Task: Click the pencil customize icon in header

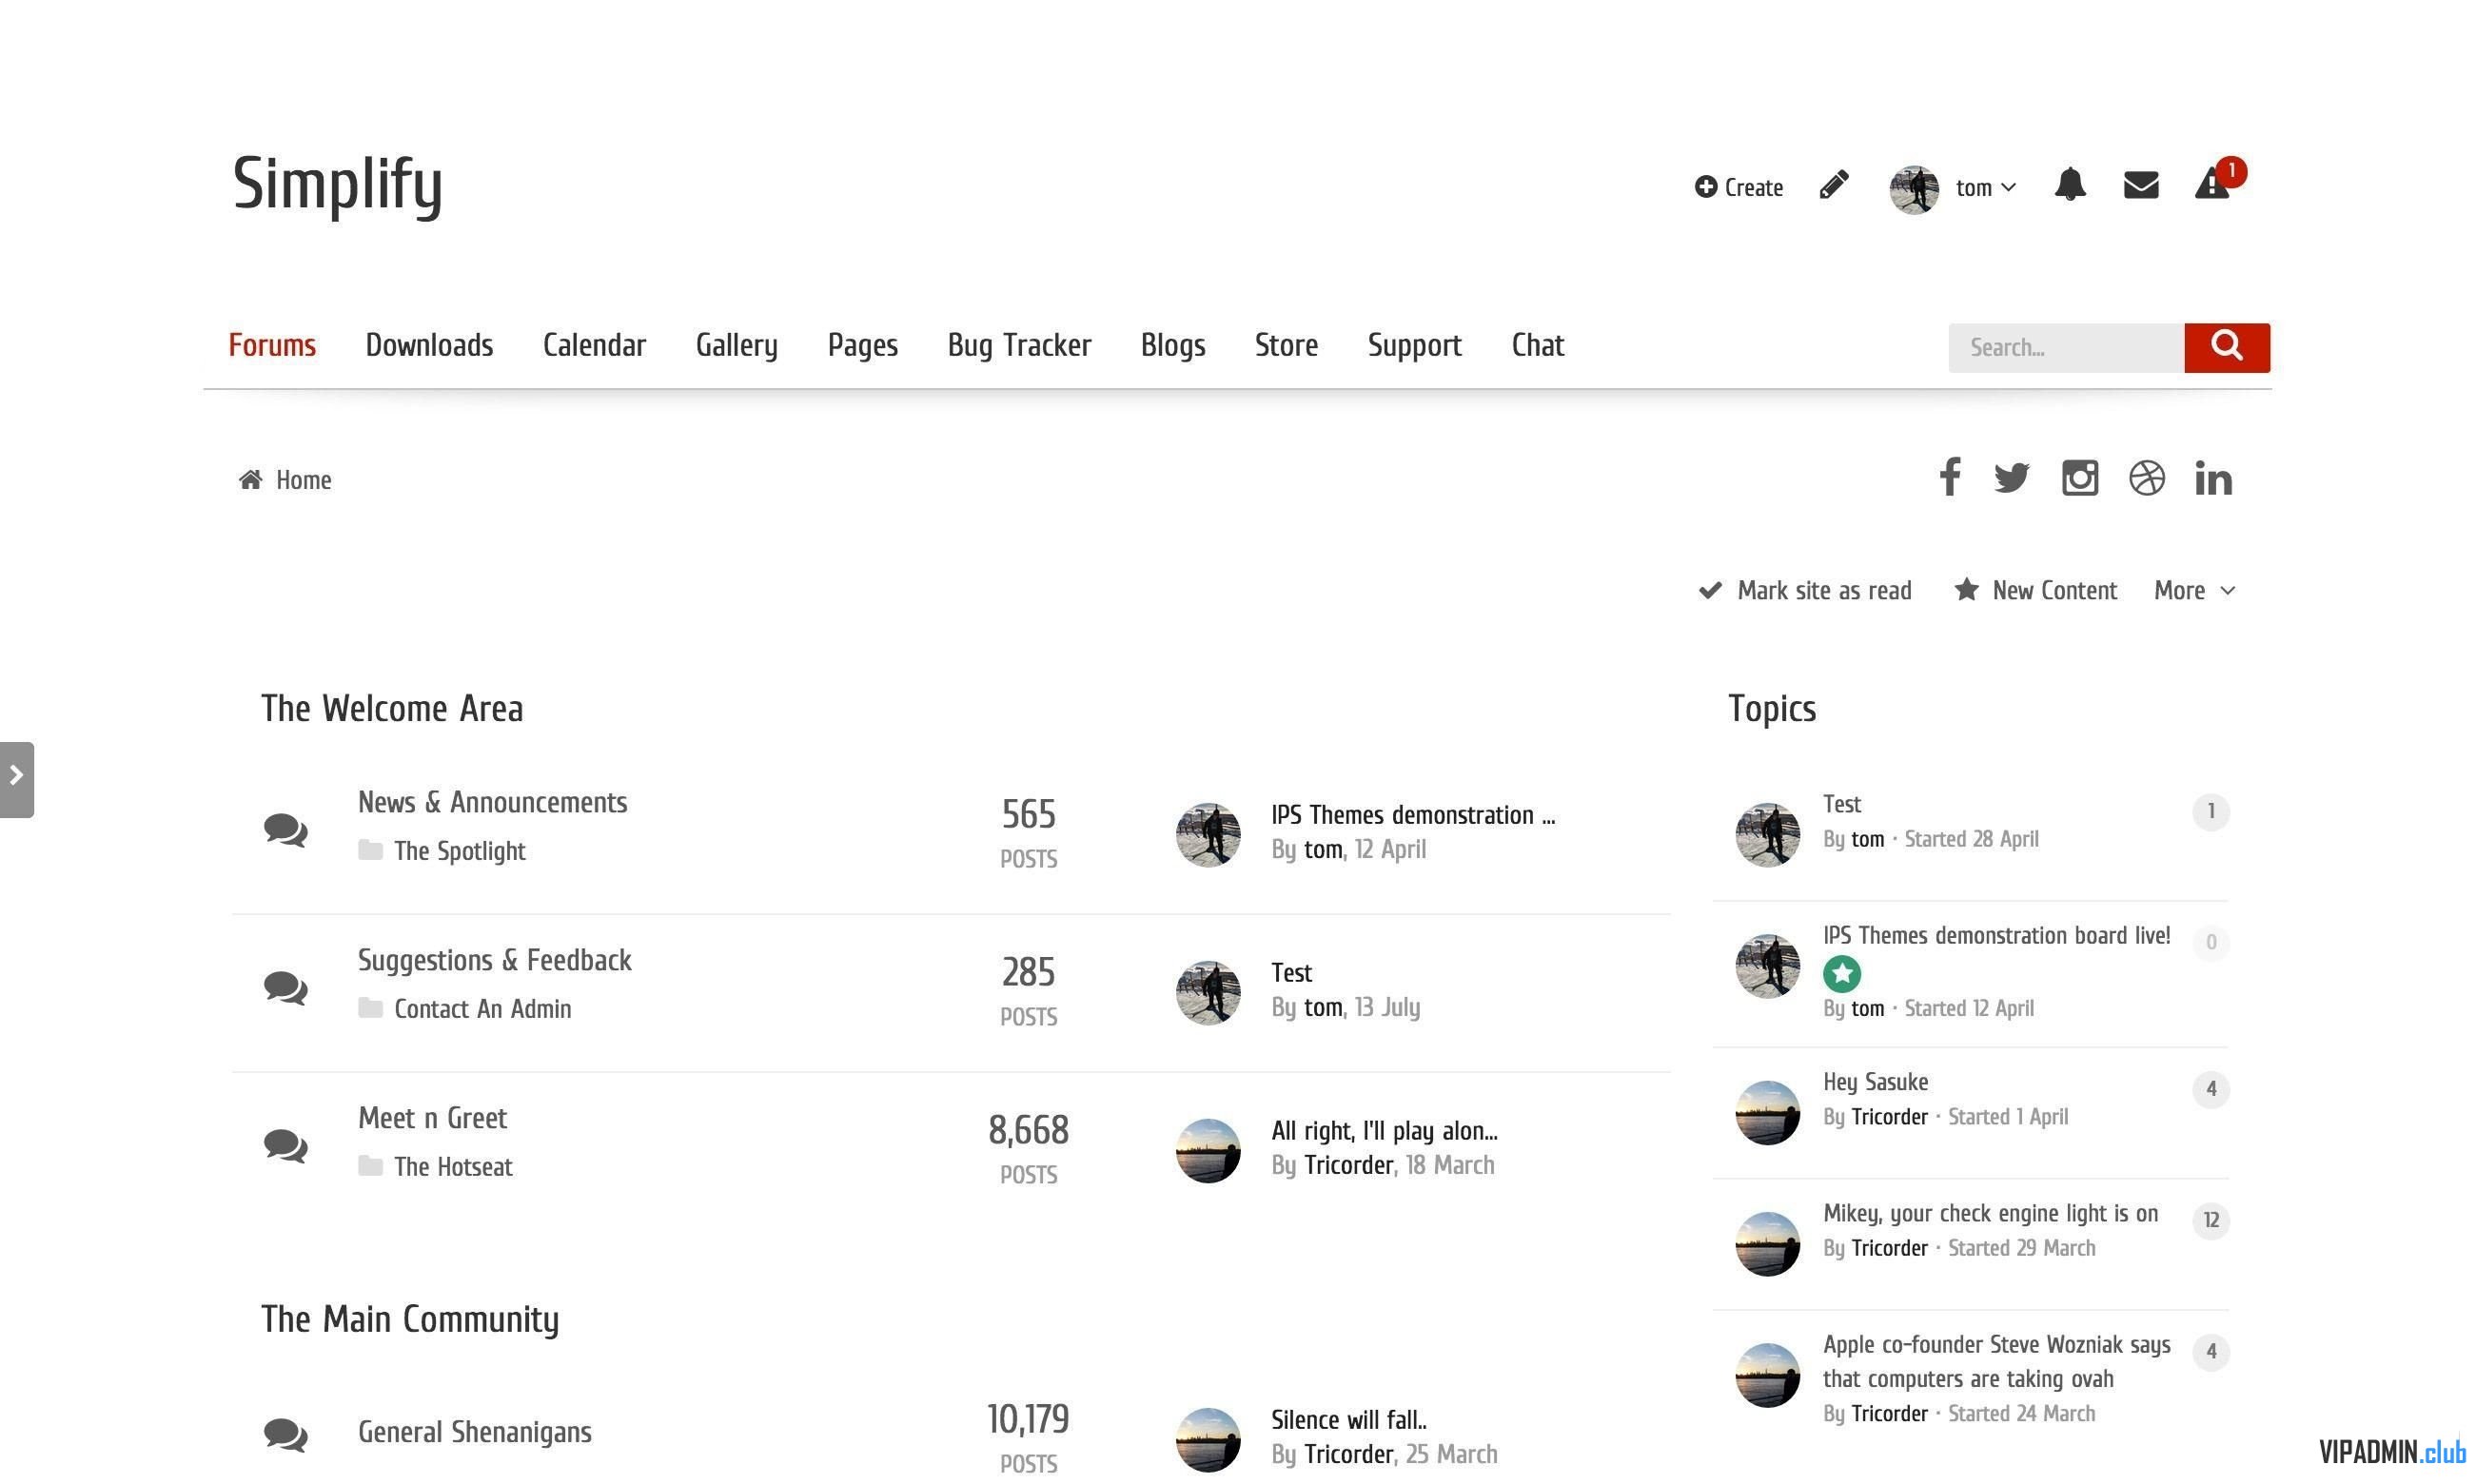Action: (x=1833, y=185)
